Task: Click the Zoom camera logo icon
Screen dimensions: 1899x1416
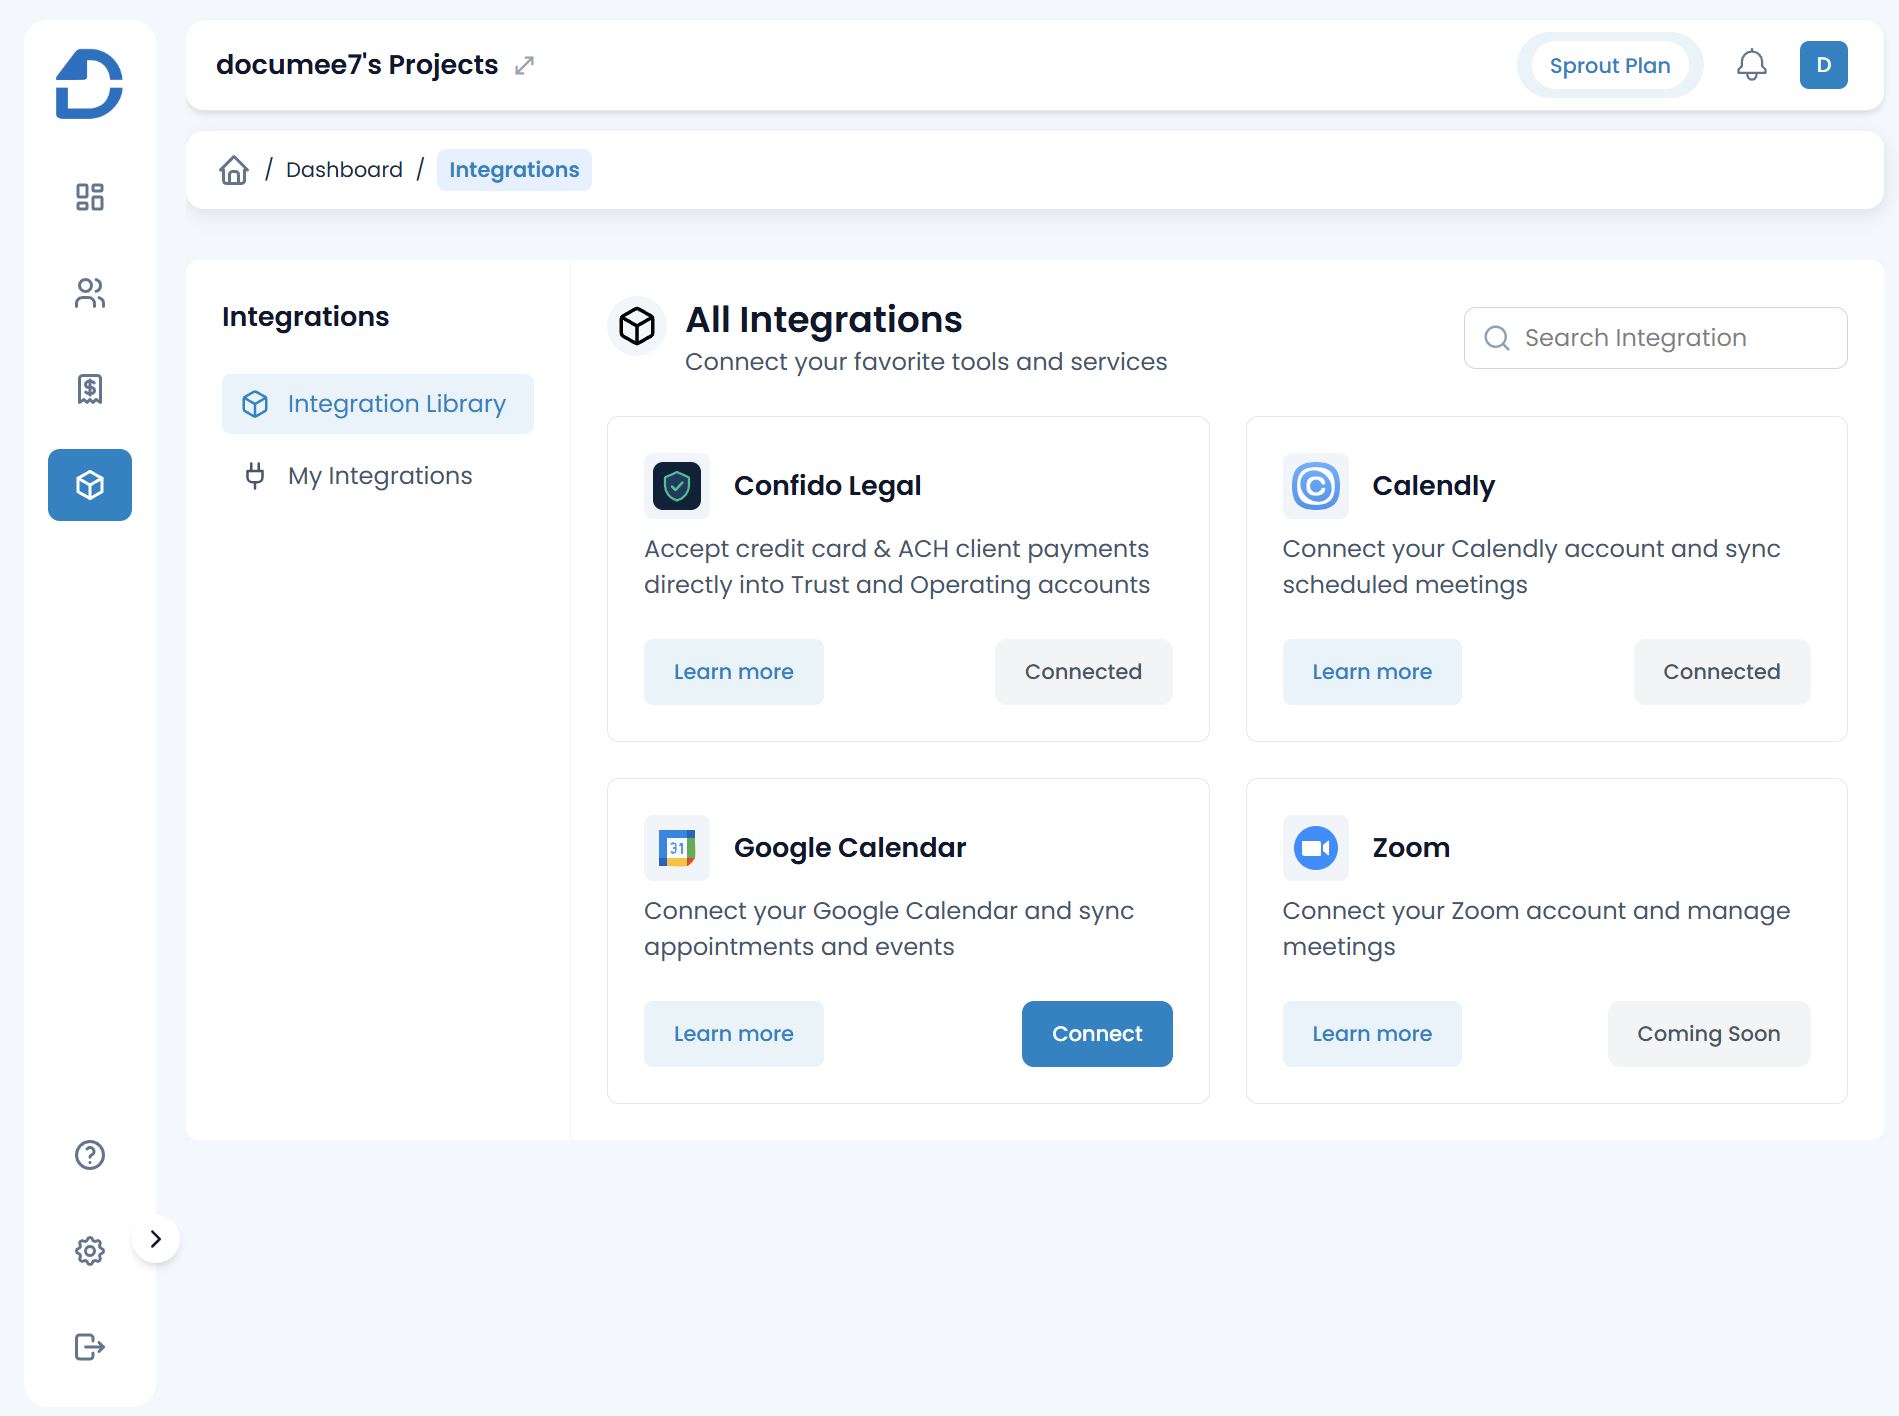Action: [x=1316, y=848]
